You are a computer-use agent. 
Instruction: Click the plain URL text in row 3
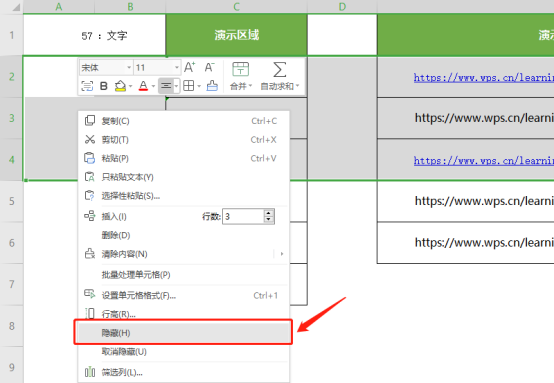coord(484,118)
